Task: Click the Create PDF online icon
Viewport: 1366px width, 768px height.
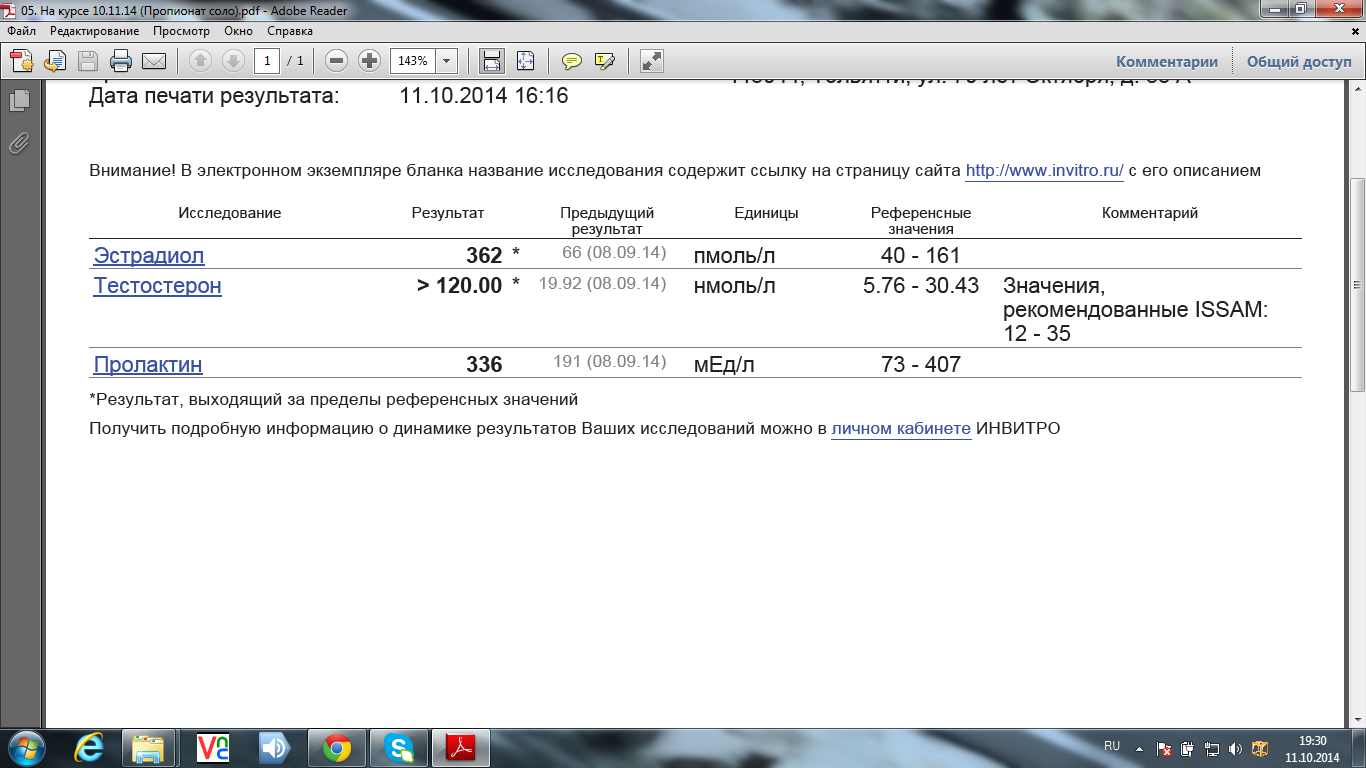Action: 21,61
